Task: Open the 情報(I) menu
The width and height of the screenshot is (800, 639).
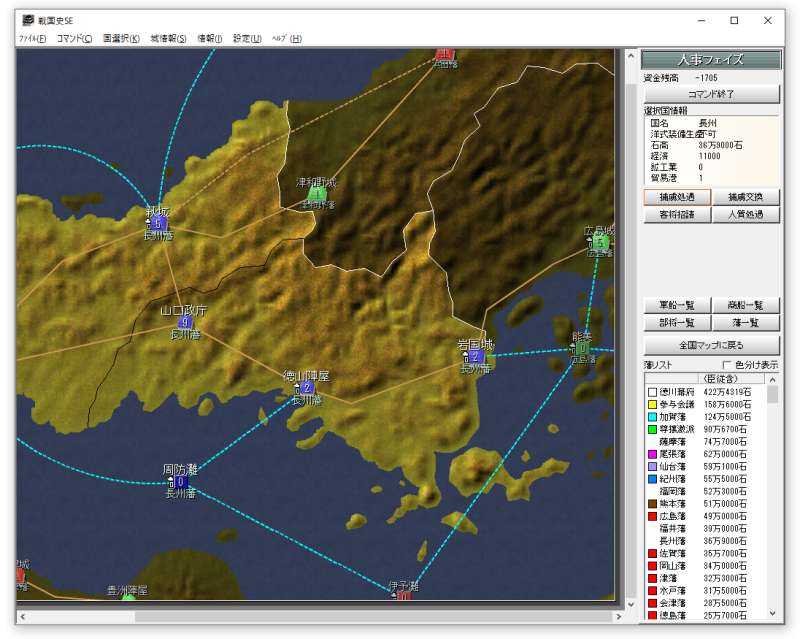Action: pos(210,39)
